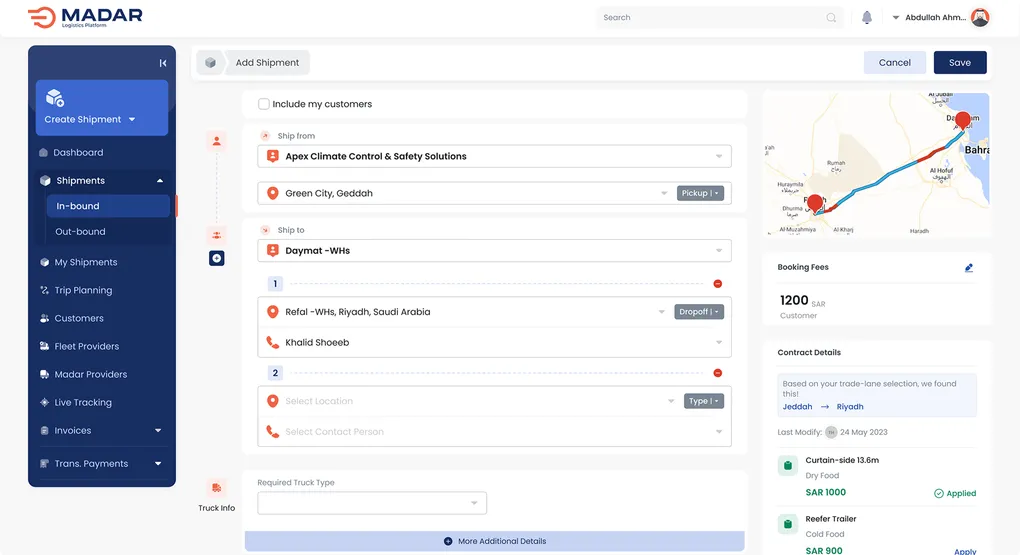Image resolution: width=1020 pixels, height=555 pixels.
Task: Go to Live Tracking in the sidebar
Action: 83,402
